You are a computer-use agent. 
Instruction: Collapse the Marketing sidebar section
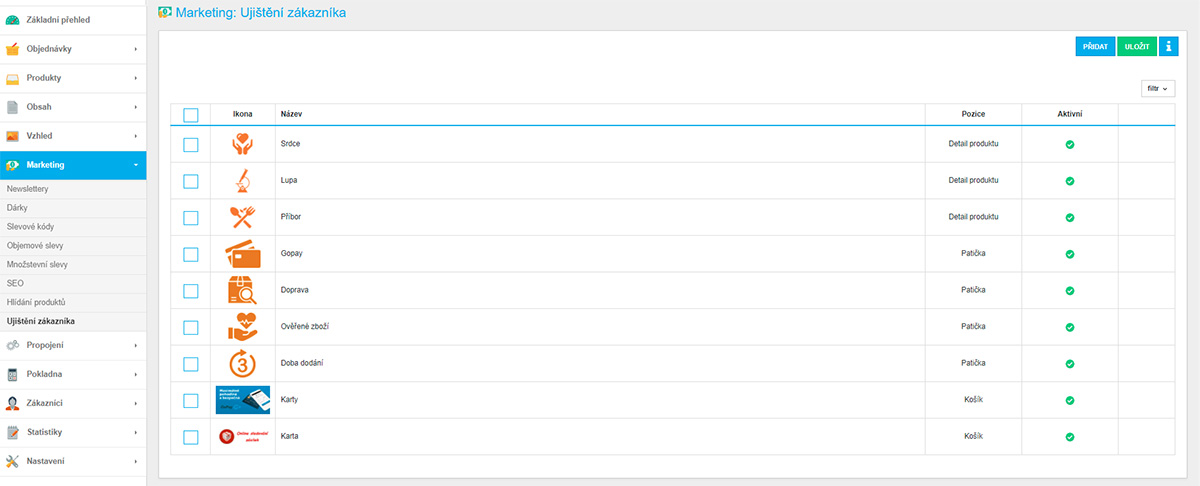tap(73, 165)
